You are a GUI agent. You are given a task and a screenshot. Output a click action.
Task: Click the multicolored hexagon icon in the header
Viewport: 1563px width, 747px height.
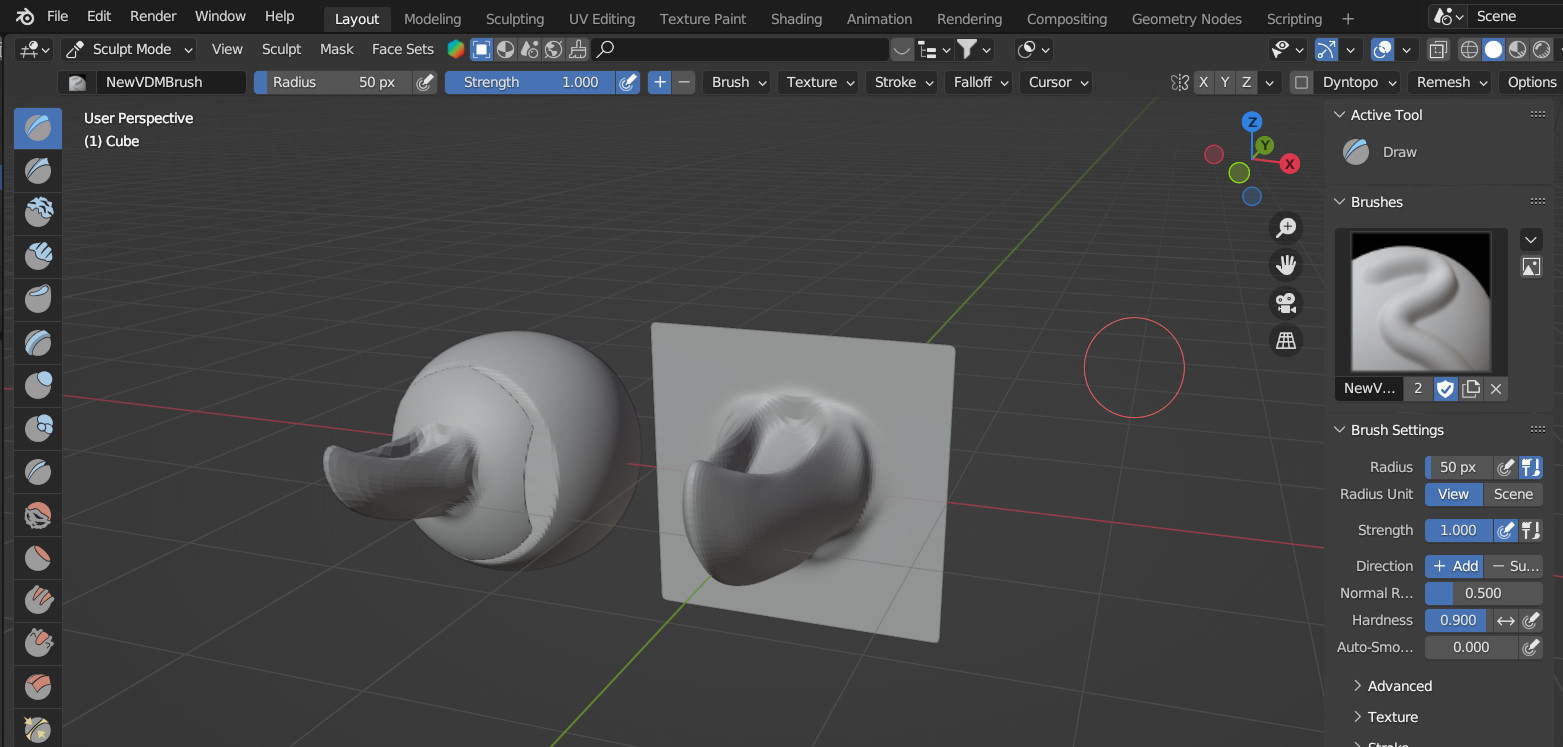click(456, 49)
